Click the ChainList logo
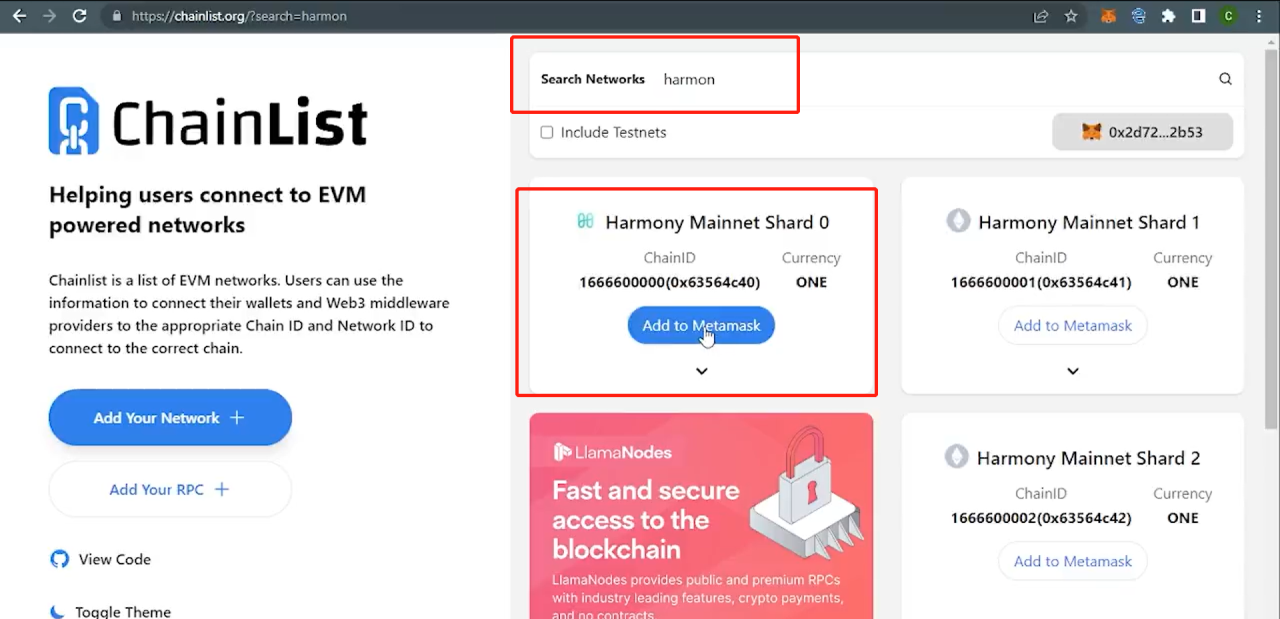Image resolution: width=1280 pixels, height=619 pixels. pos(208,121)
